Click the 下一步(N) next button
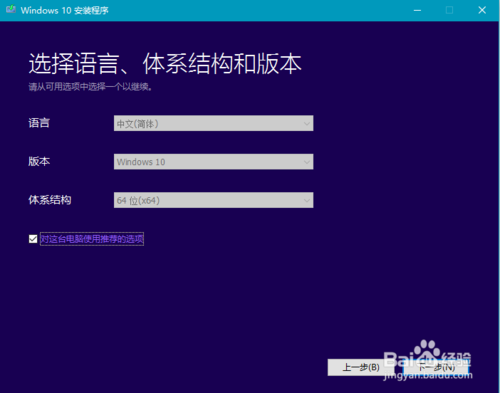Image resolution: width=500 pixels, height=393 pixels. [x=437, y=367]
